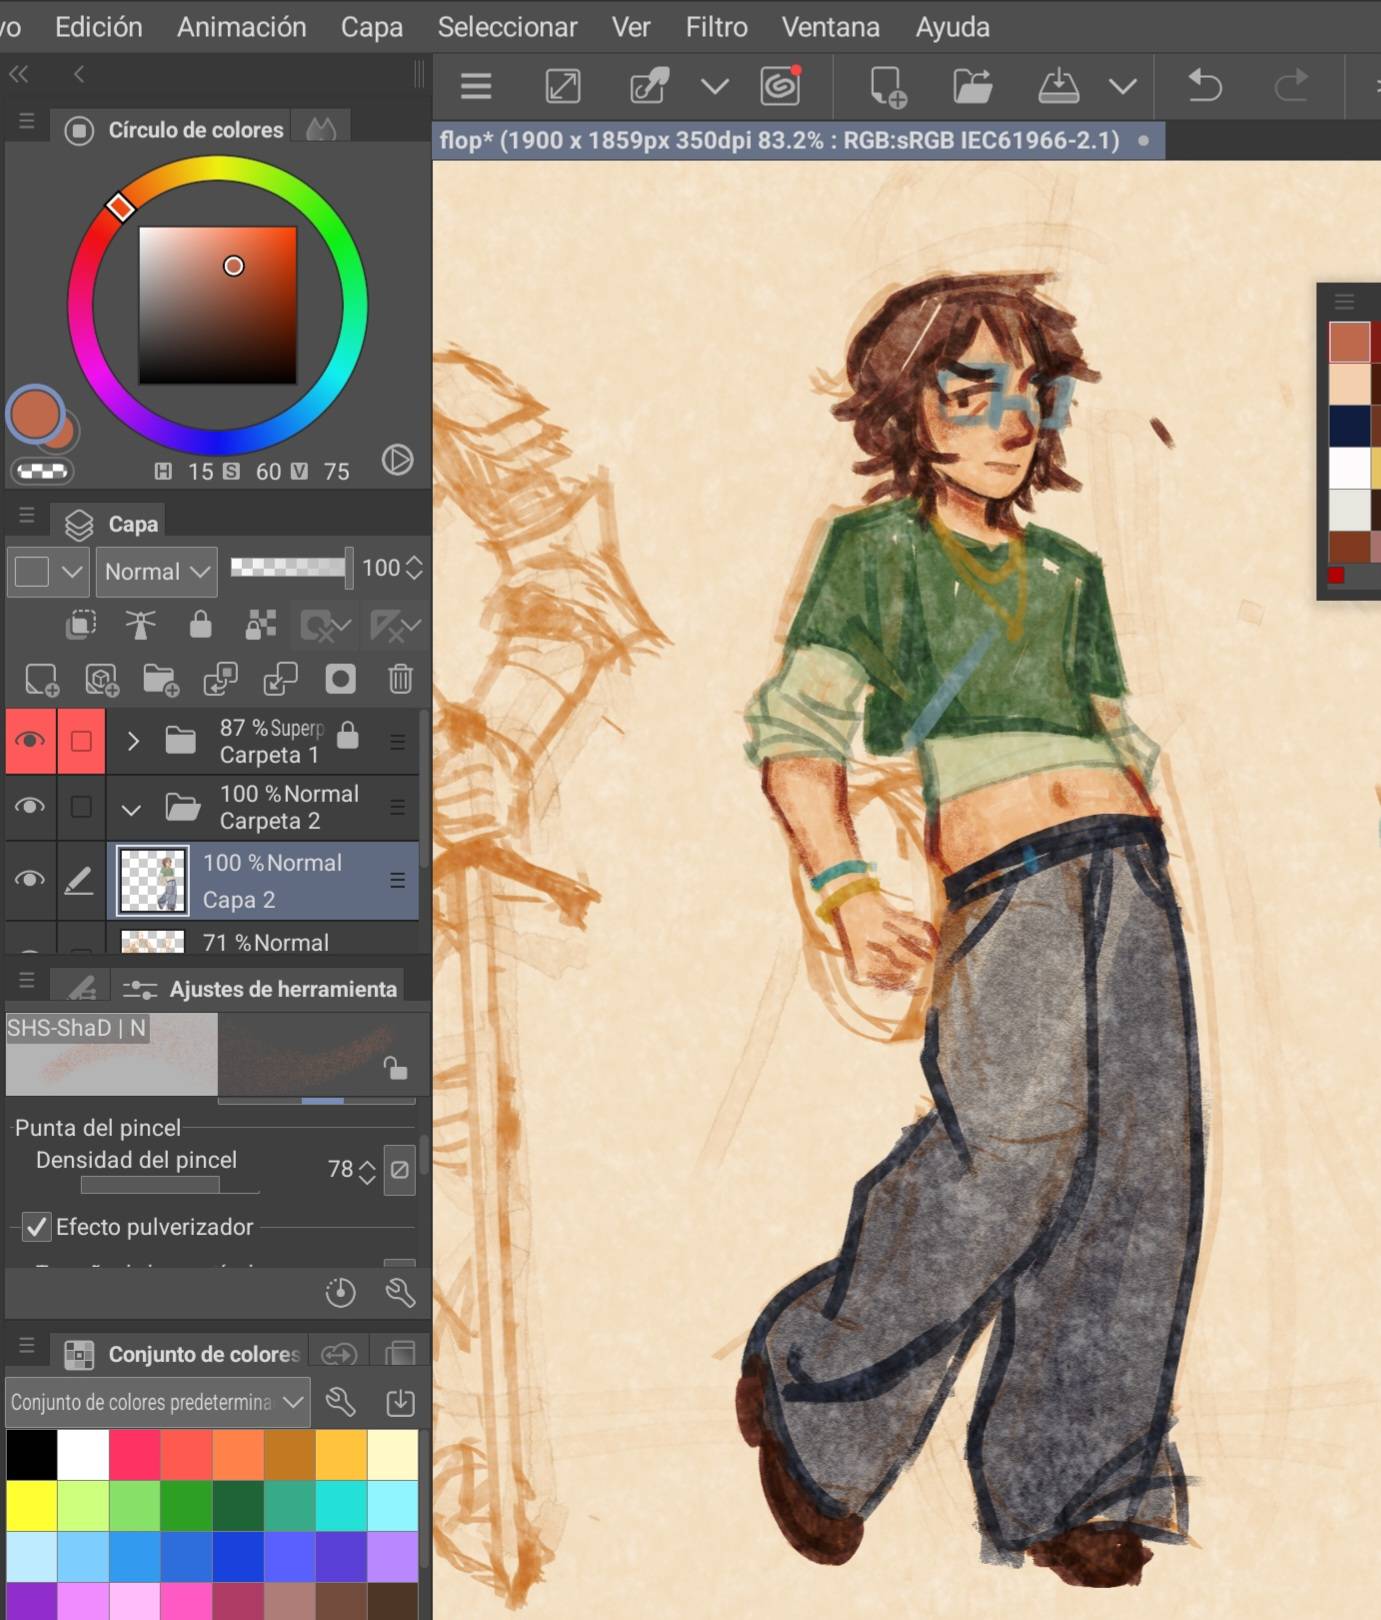The width and height of the screenshot is (1381, 1620).
Task: Toggle the Efecto pulverizador checkbox
Action: [x=37, y=1227]
